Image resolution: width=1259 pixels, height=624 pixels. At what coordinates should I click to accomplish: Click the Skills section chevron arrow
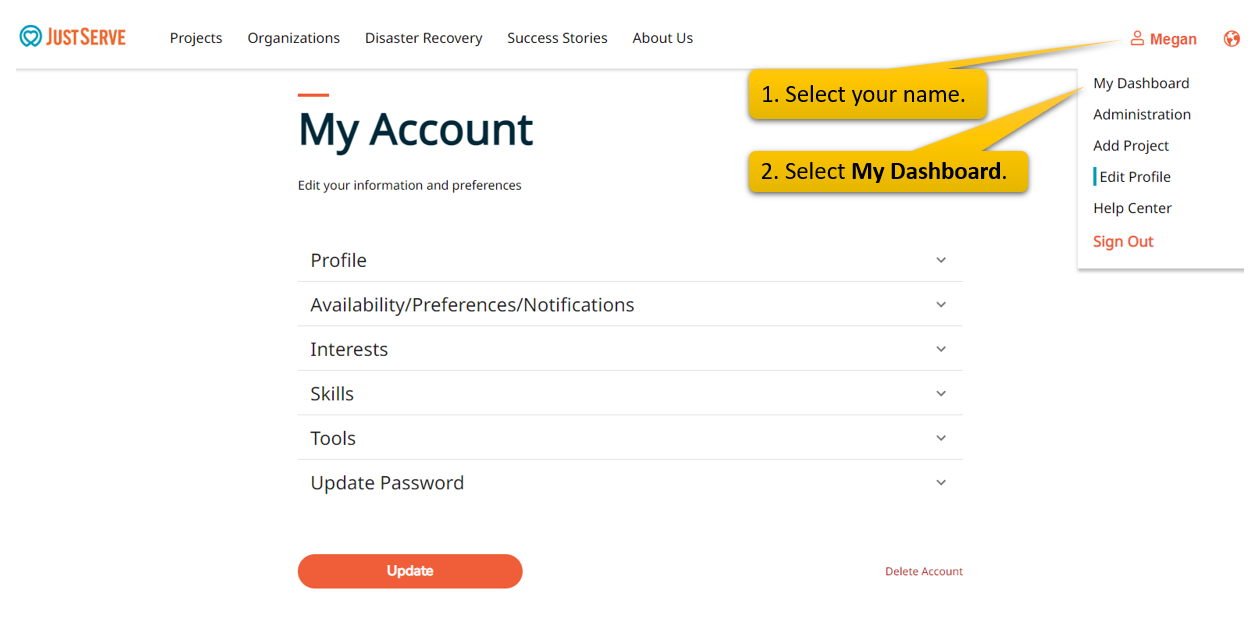tap(940, 394)
